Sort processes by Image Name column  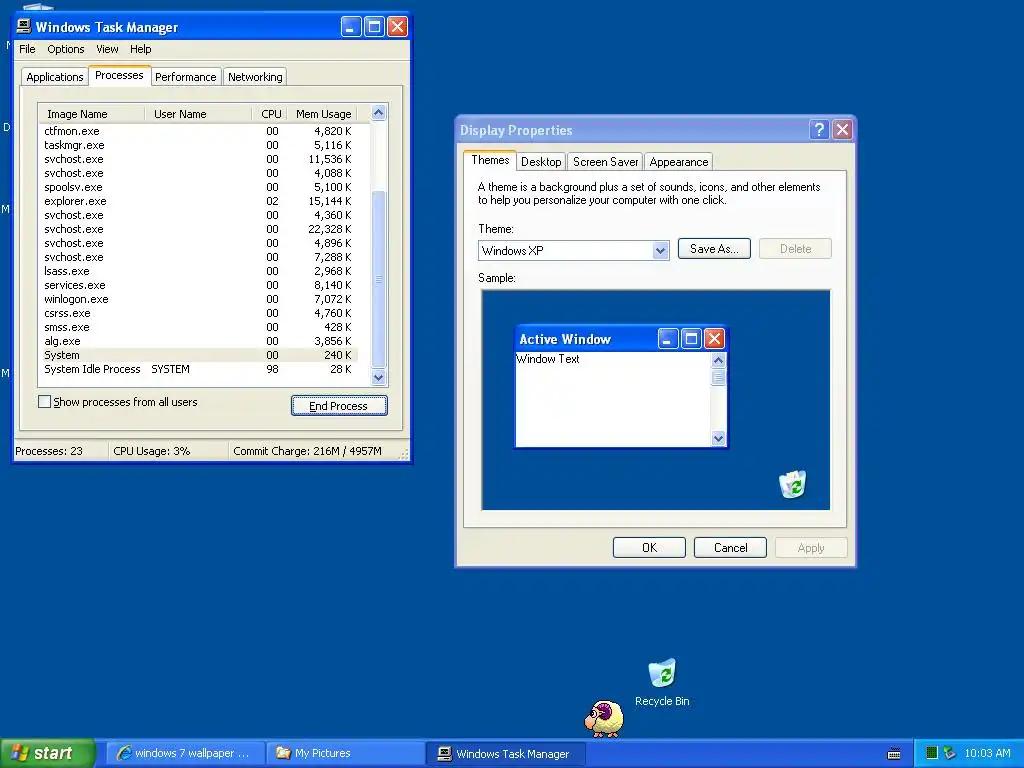(x=91, y=114)
